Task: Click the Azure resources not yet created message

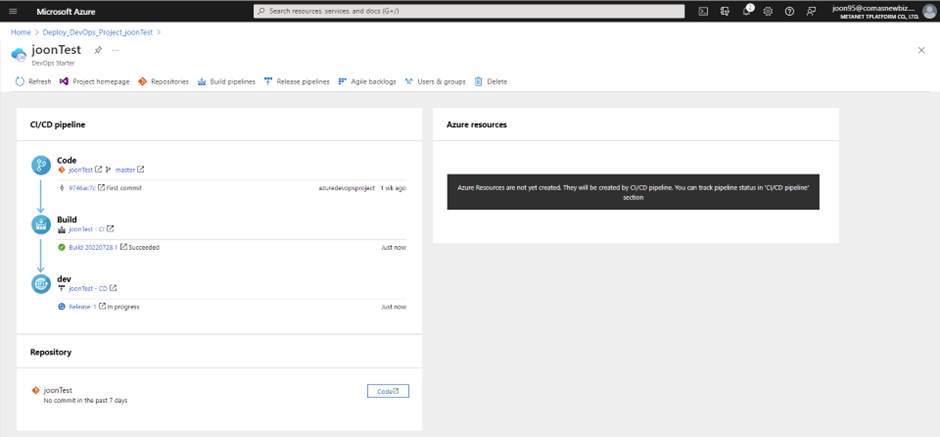Action: (633, 192)
